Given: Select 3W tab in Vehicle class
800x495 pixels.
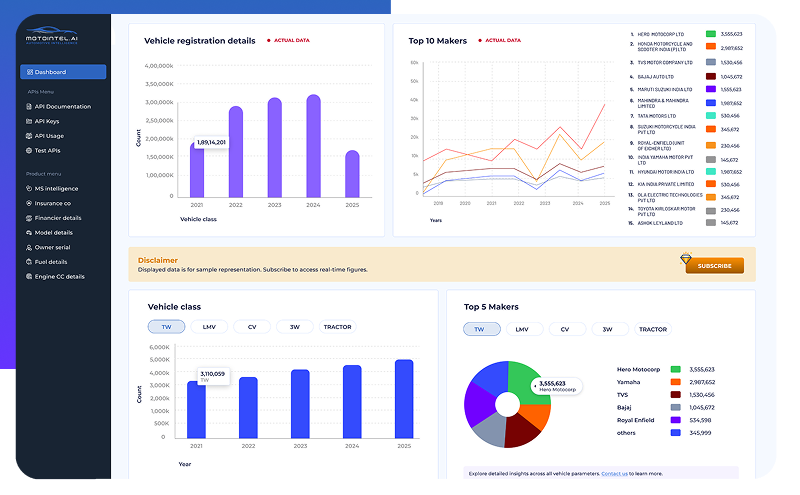Looking at the screenshot, I should (295, 327).
